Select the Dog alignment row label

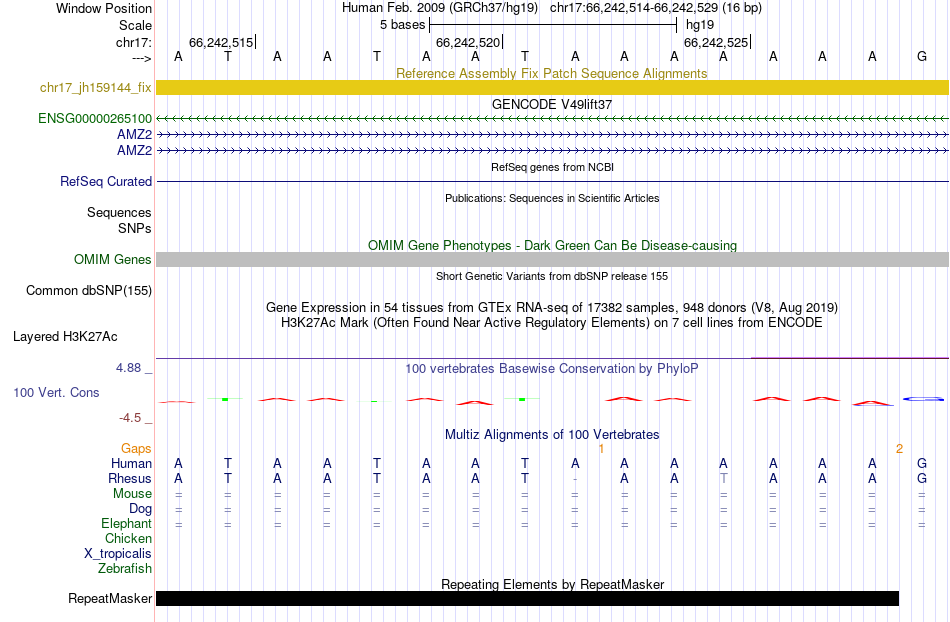[140, 509]
